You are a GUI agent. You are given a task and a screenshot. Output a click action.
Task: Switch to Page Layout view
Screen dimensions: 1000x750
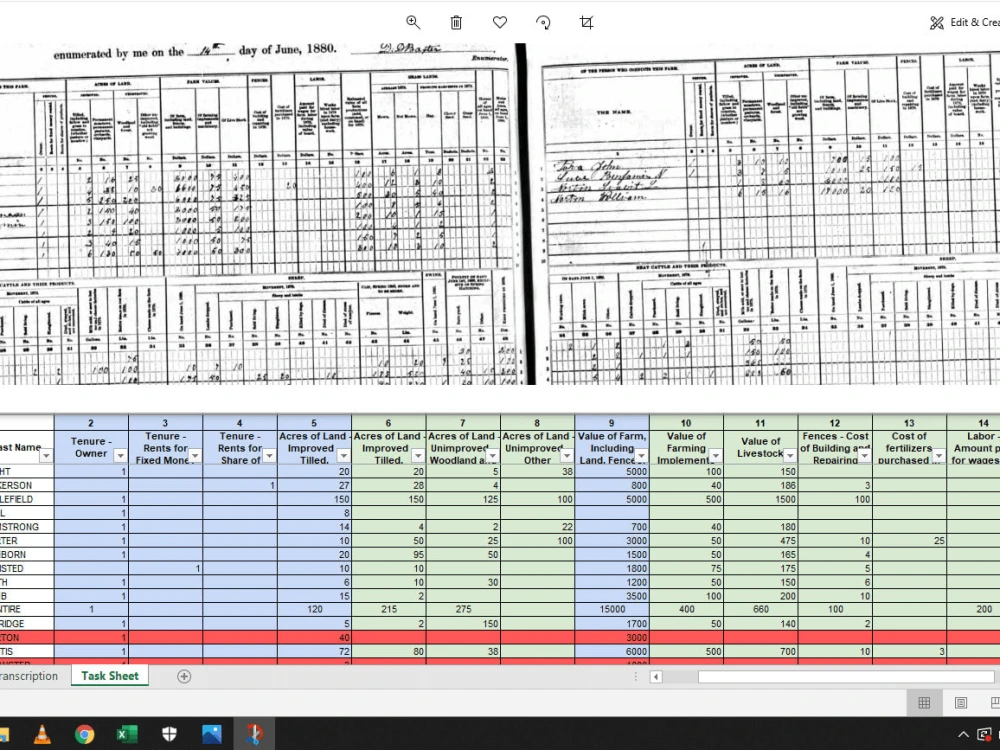(x=961, y=703)
